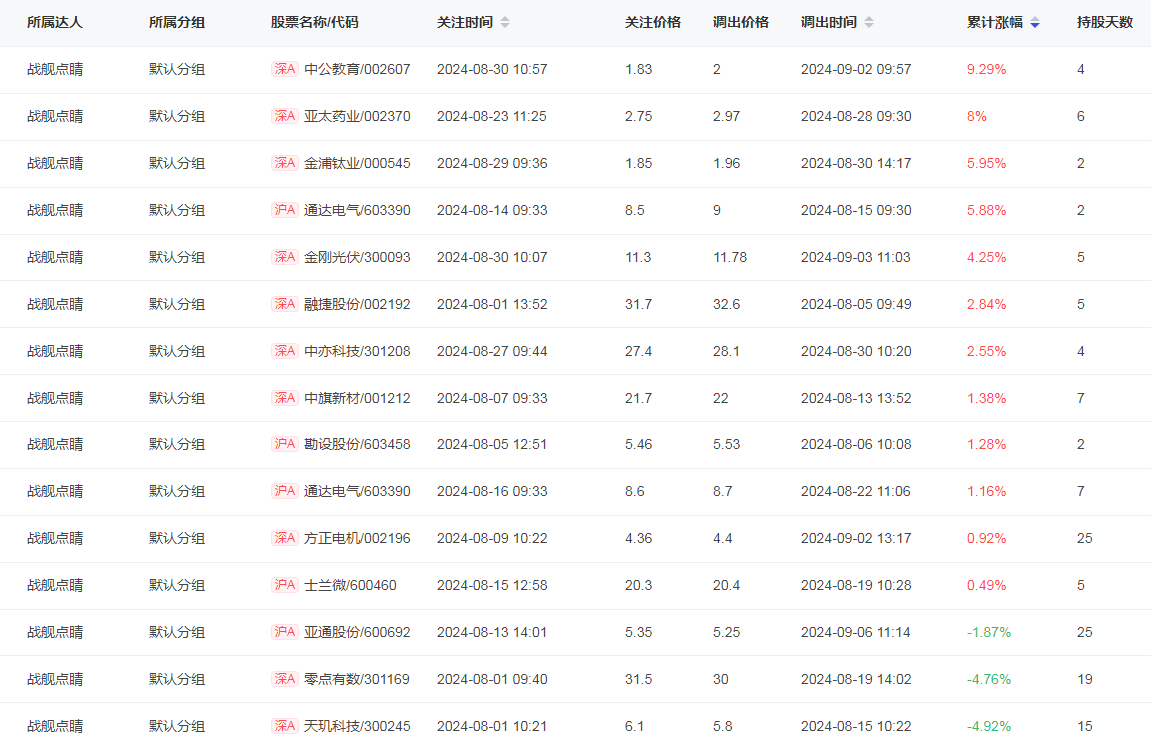Click the 持股天数 column header

coord(1105,23)
